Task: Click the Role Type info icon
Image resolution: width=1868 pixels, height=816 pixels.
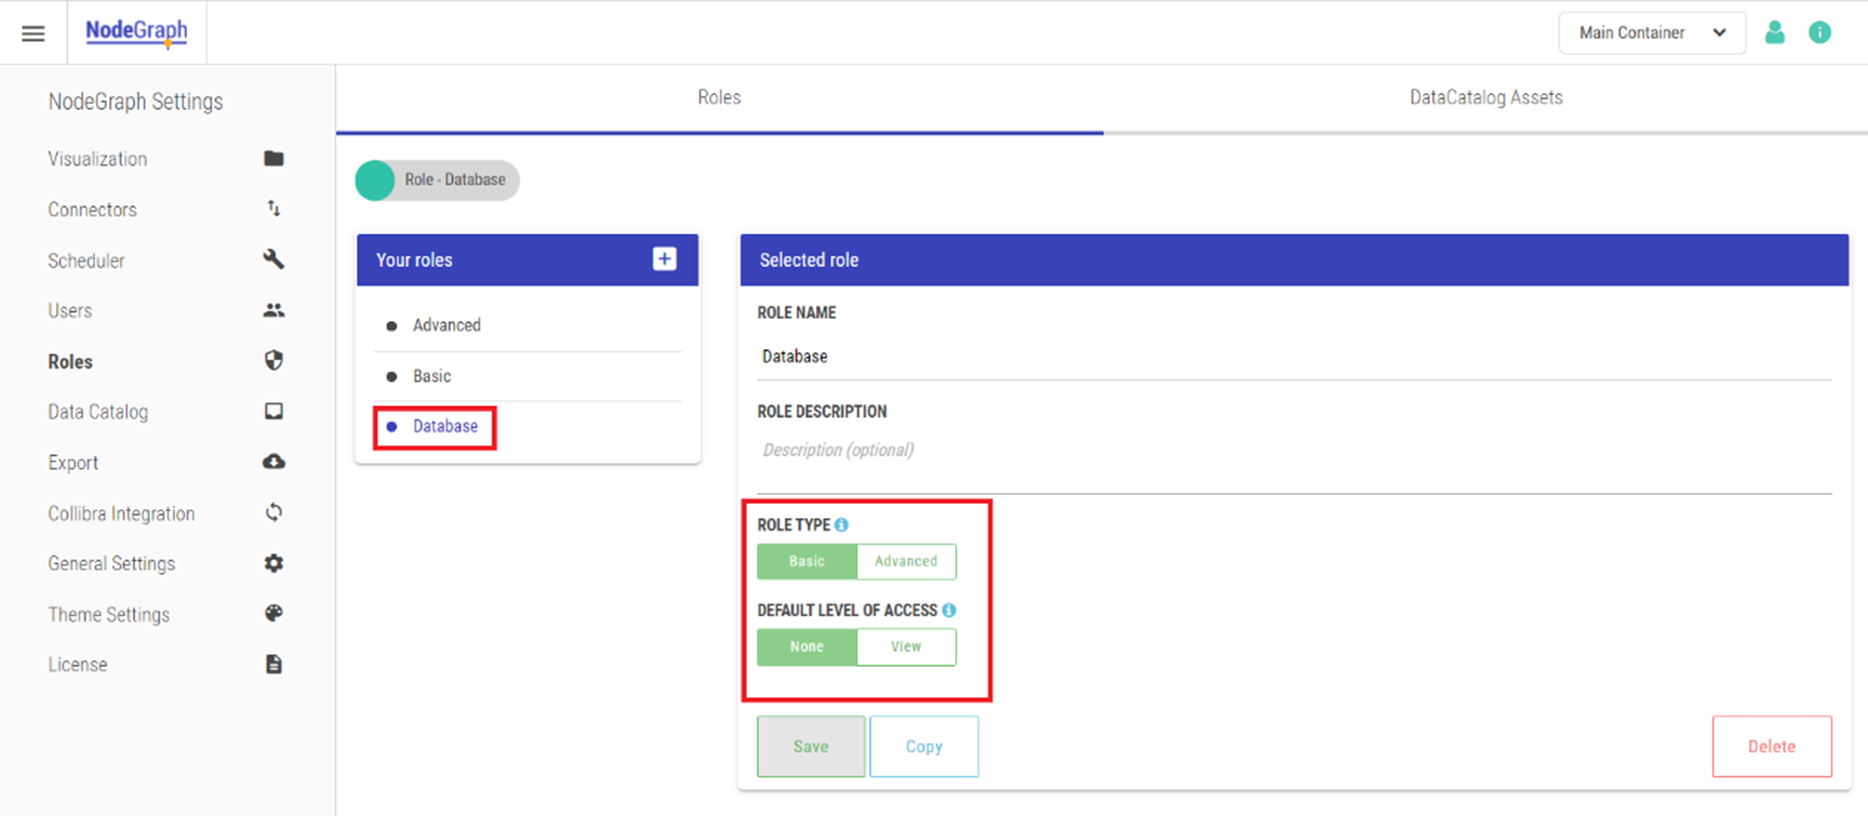Action: (x=842, y=525)
